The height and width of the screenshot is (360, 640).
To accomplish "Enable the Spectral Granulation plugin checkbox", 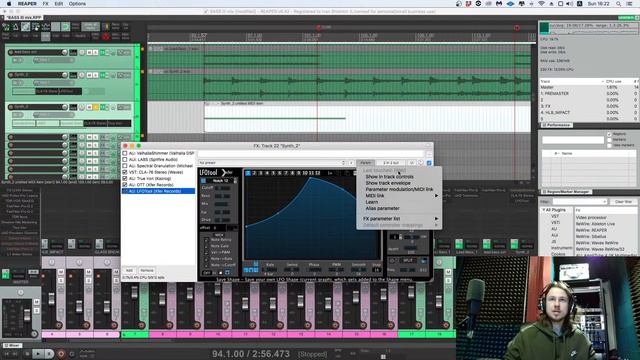I will (x=125, y=166).
